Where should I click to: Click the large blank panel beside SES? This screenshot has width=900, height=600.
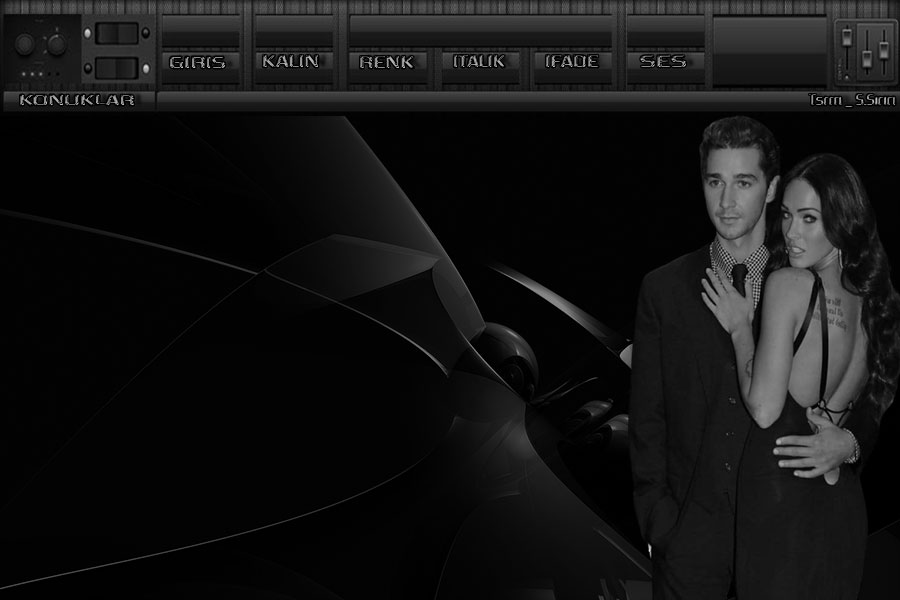[770, 50]
